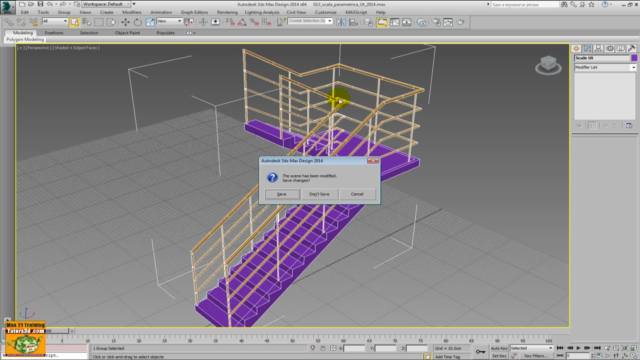Click the Save File quick-access icon
This screenshot has height=360, width=640.
coord(40,4)
